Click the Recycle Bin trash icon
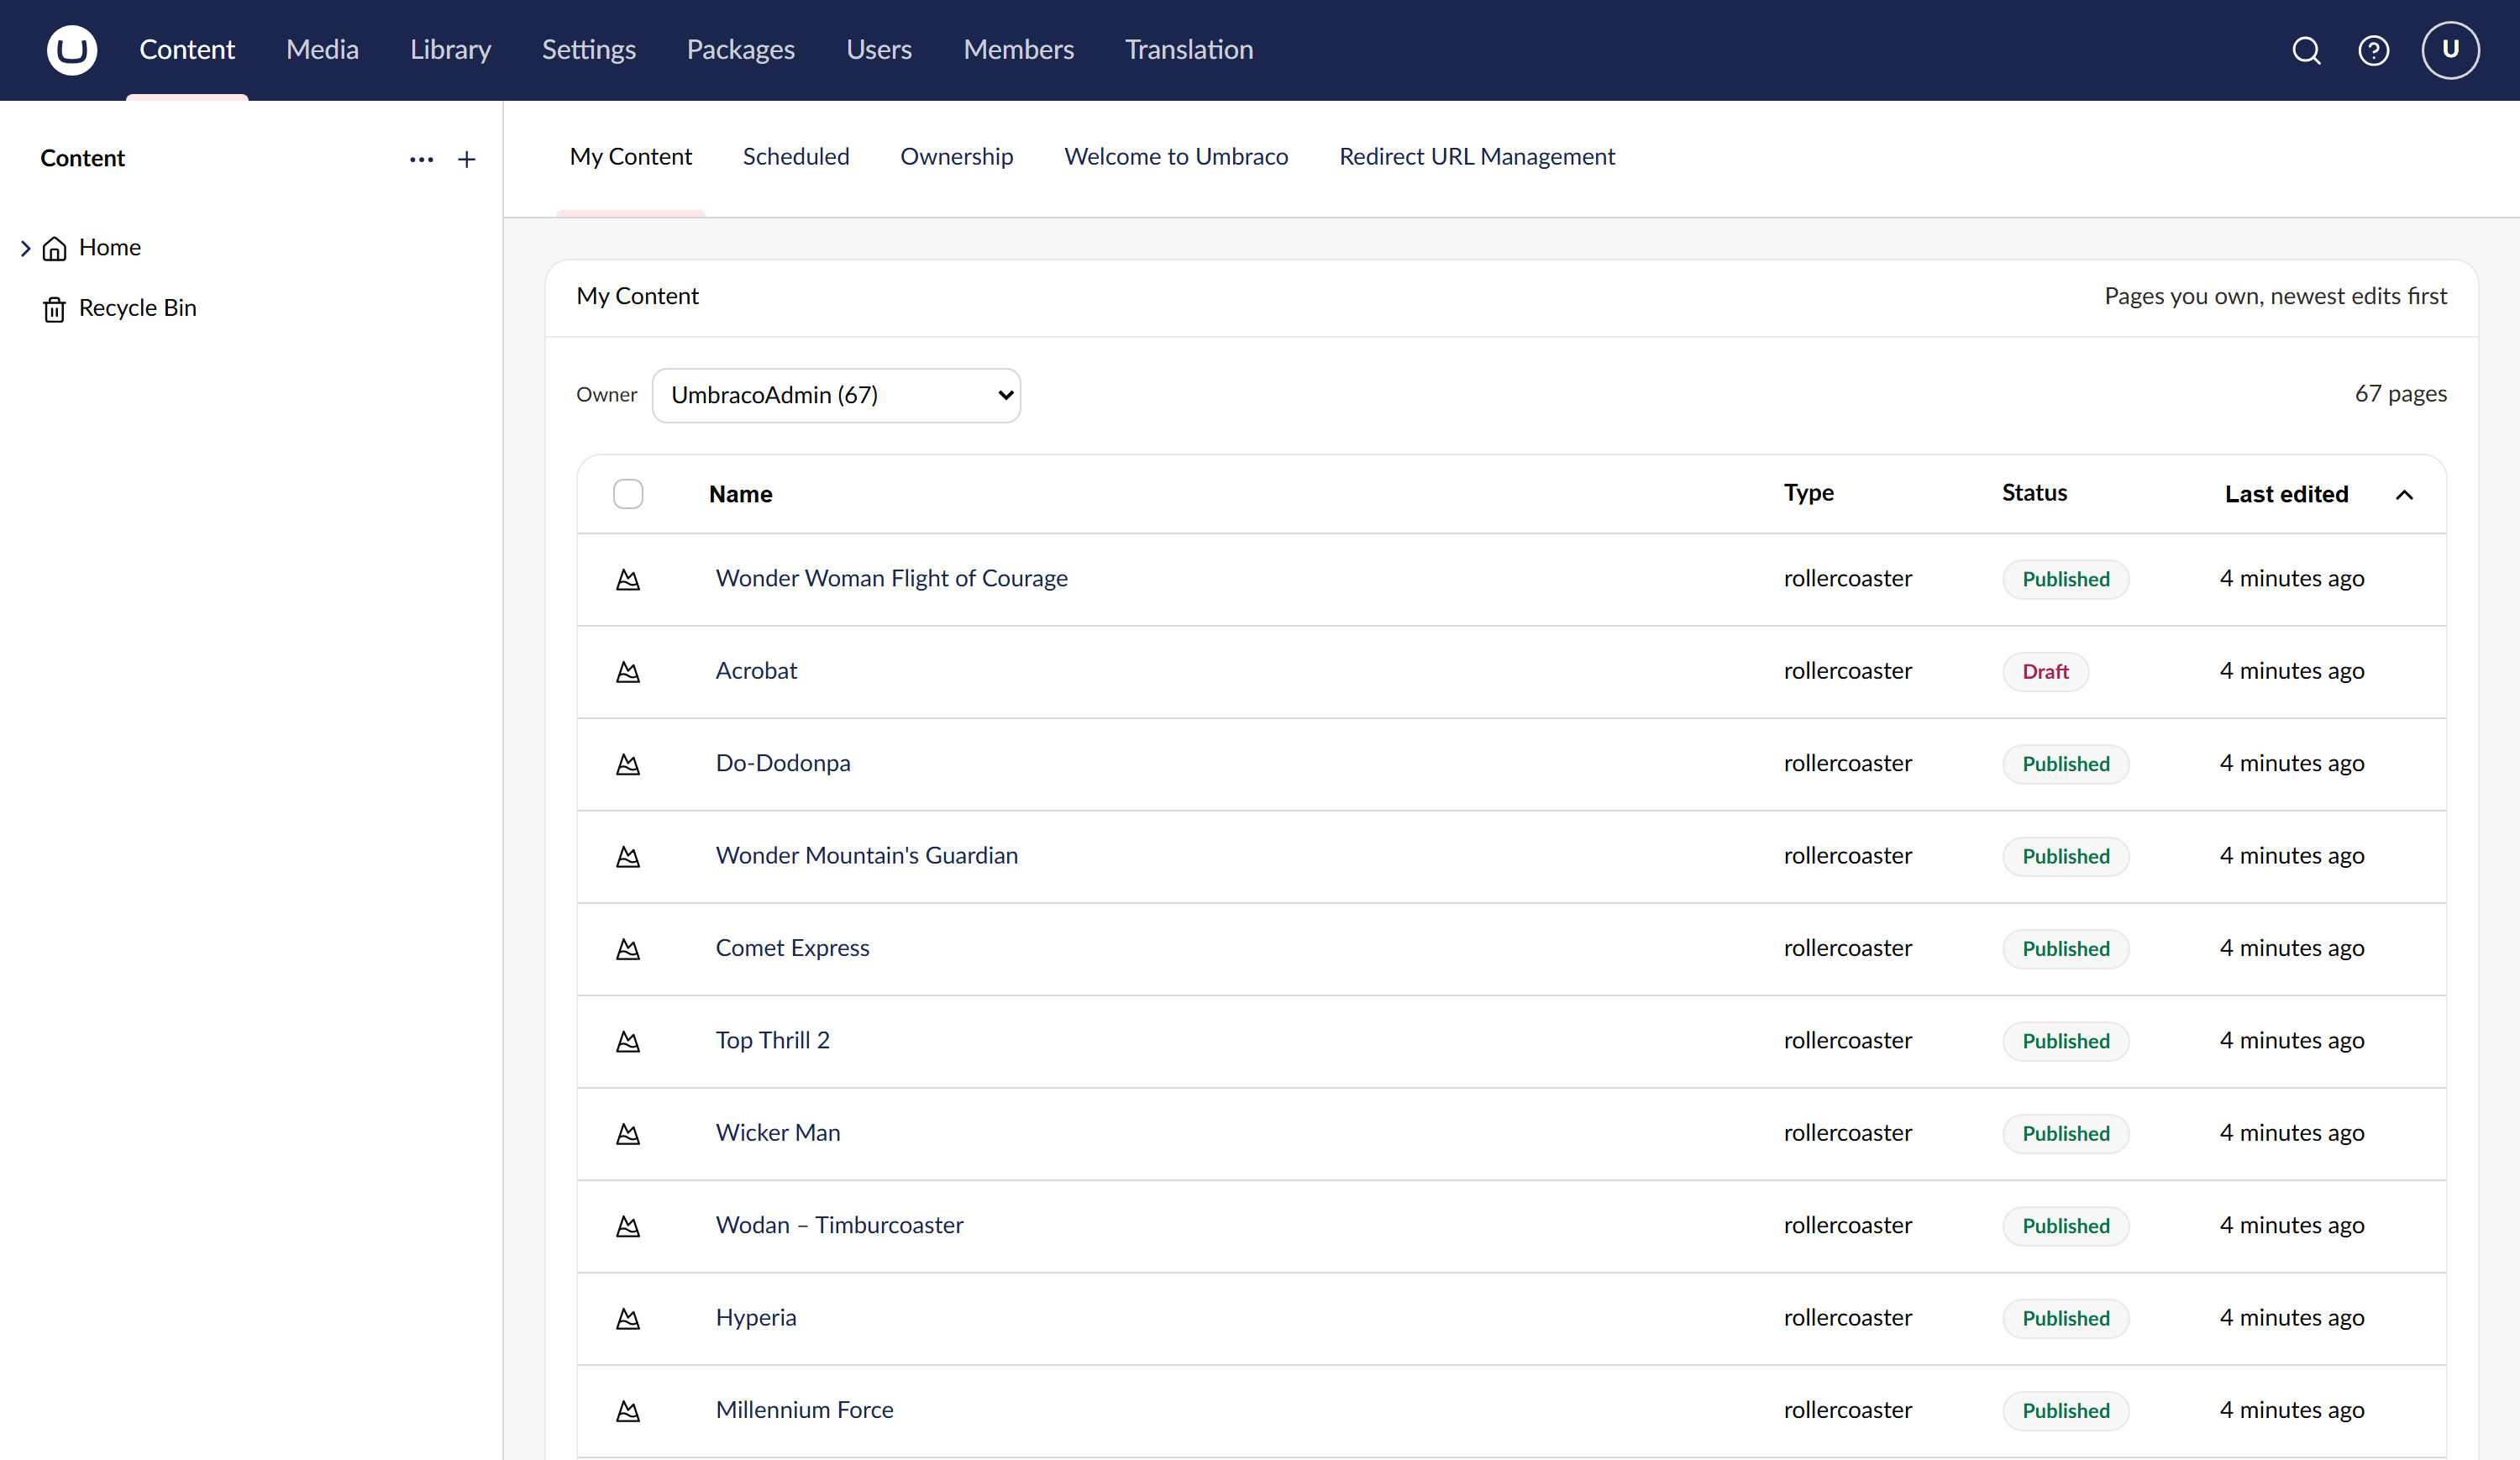 tap(54, 309)
